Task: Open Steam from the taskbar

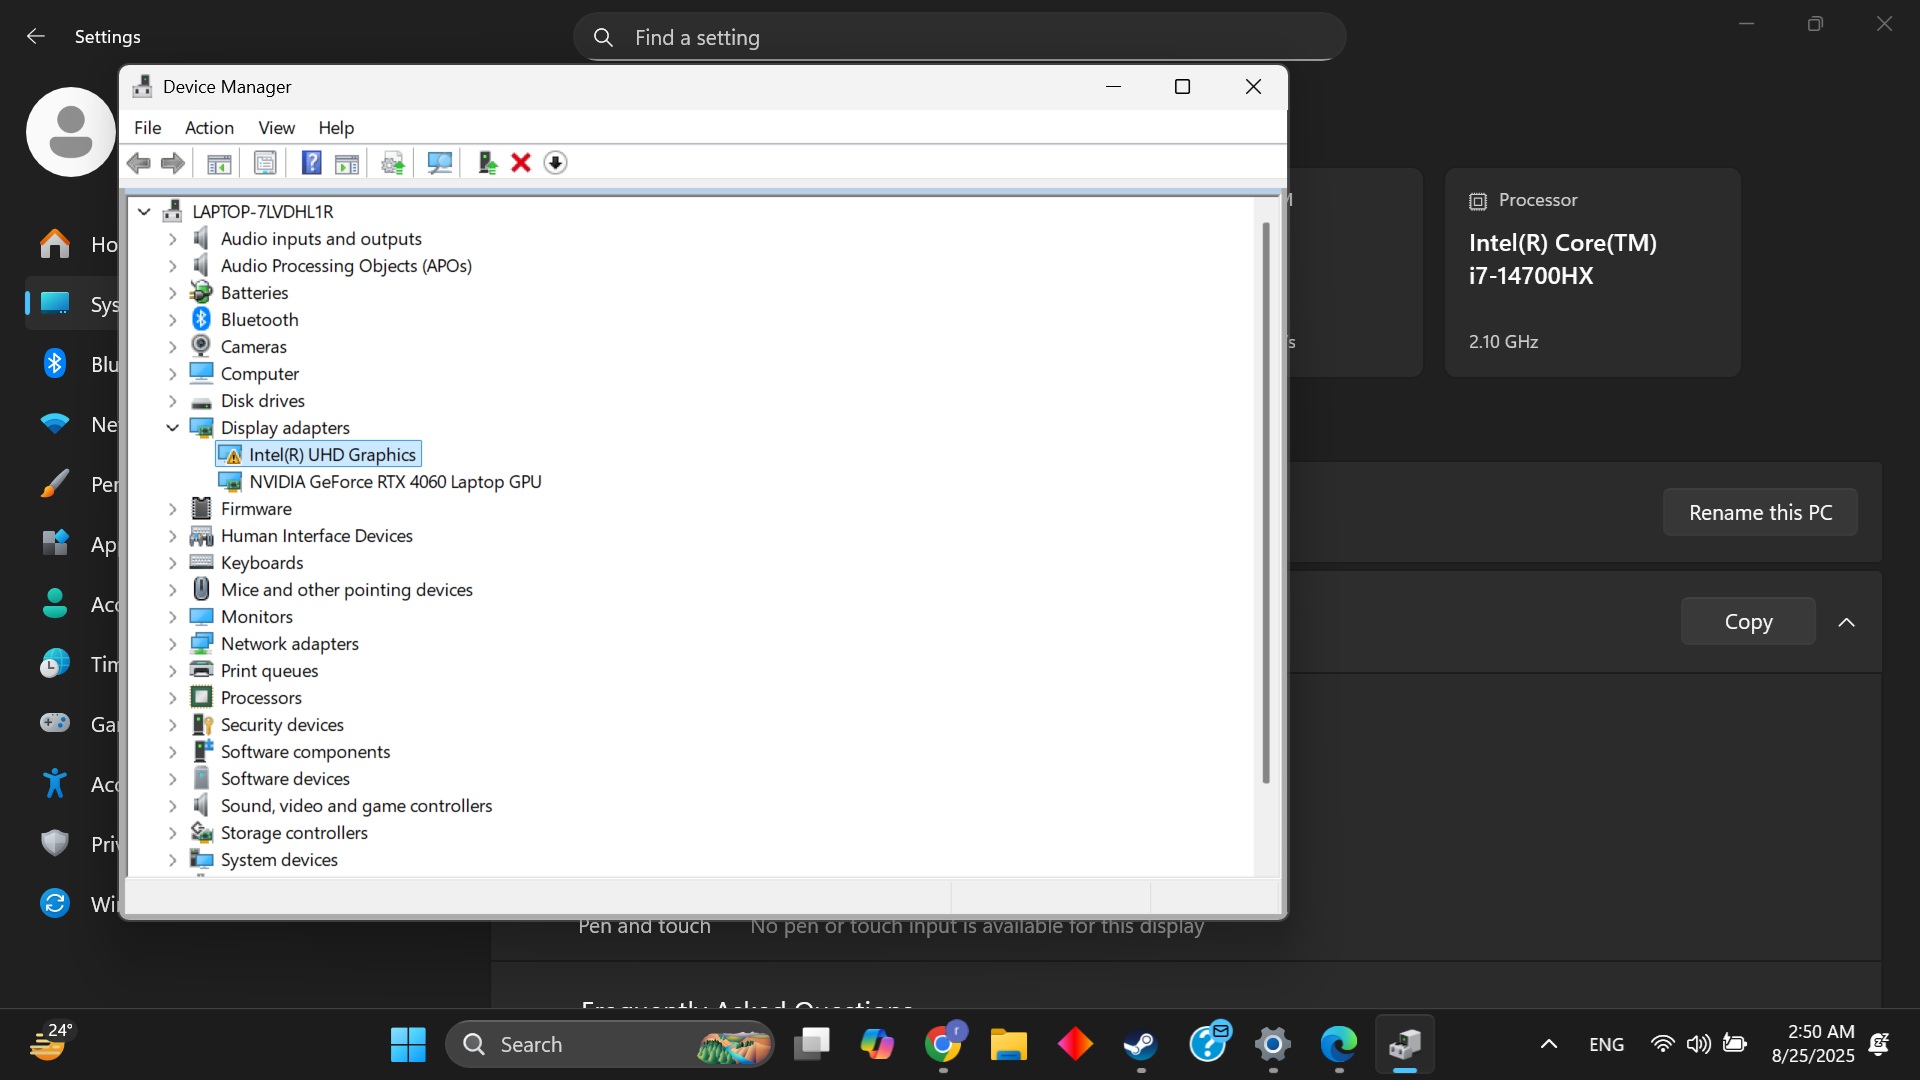Action: (1140, 1045)
